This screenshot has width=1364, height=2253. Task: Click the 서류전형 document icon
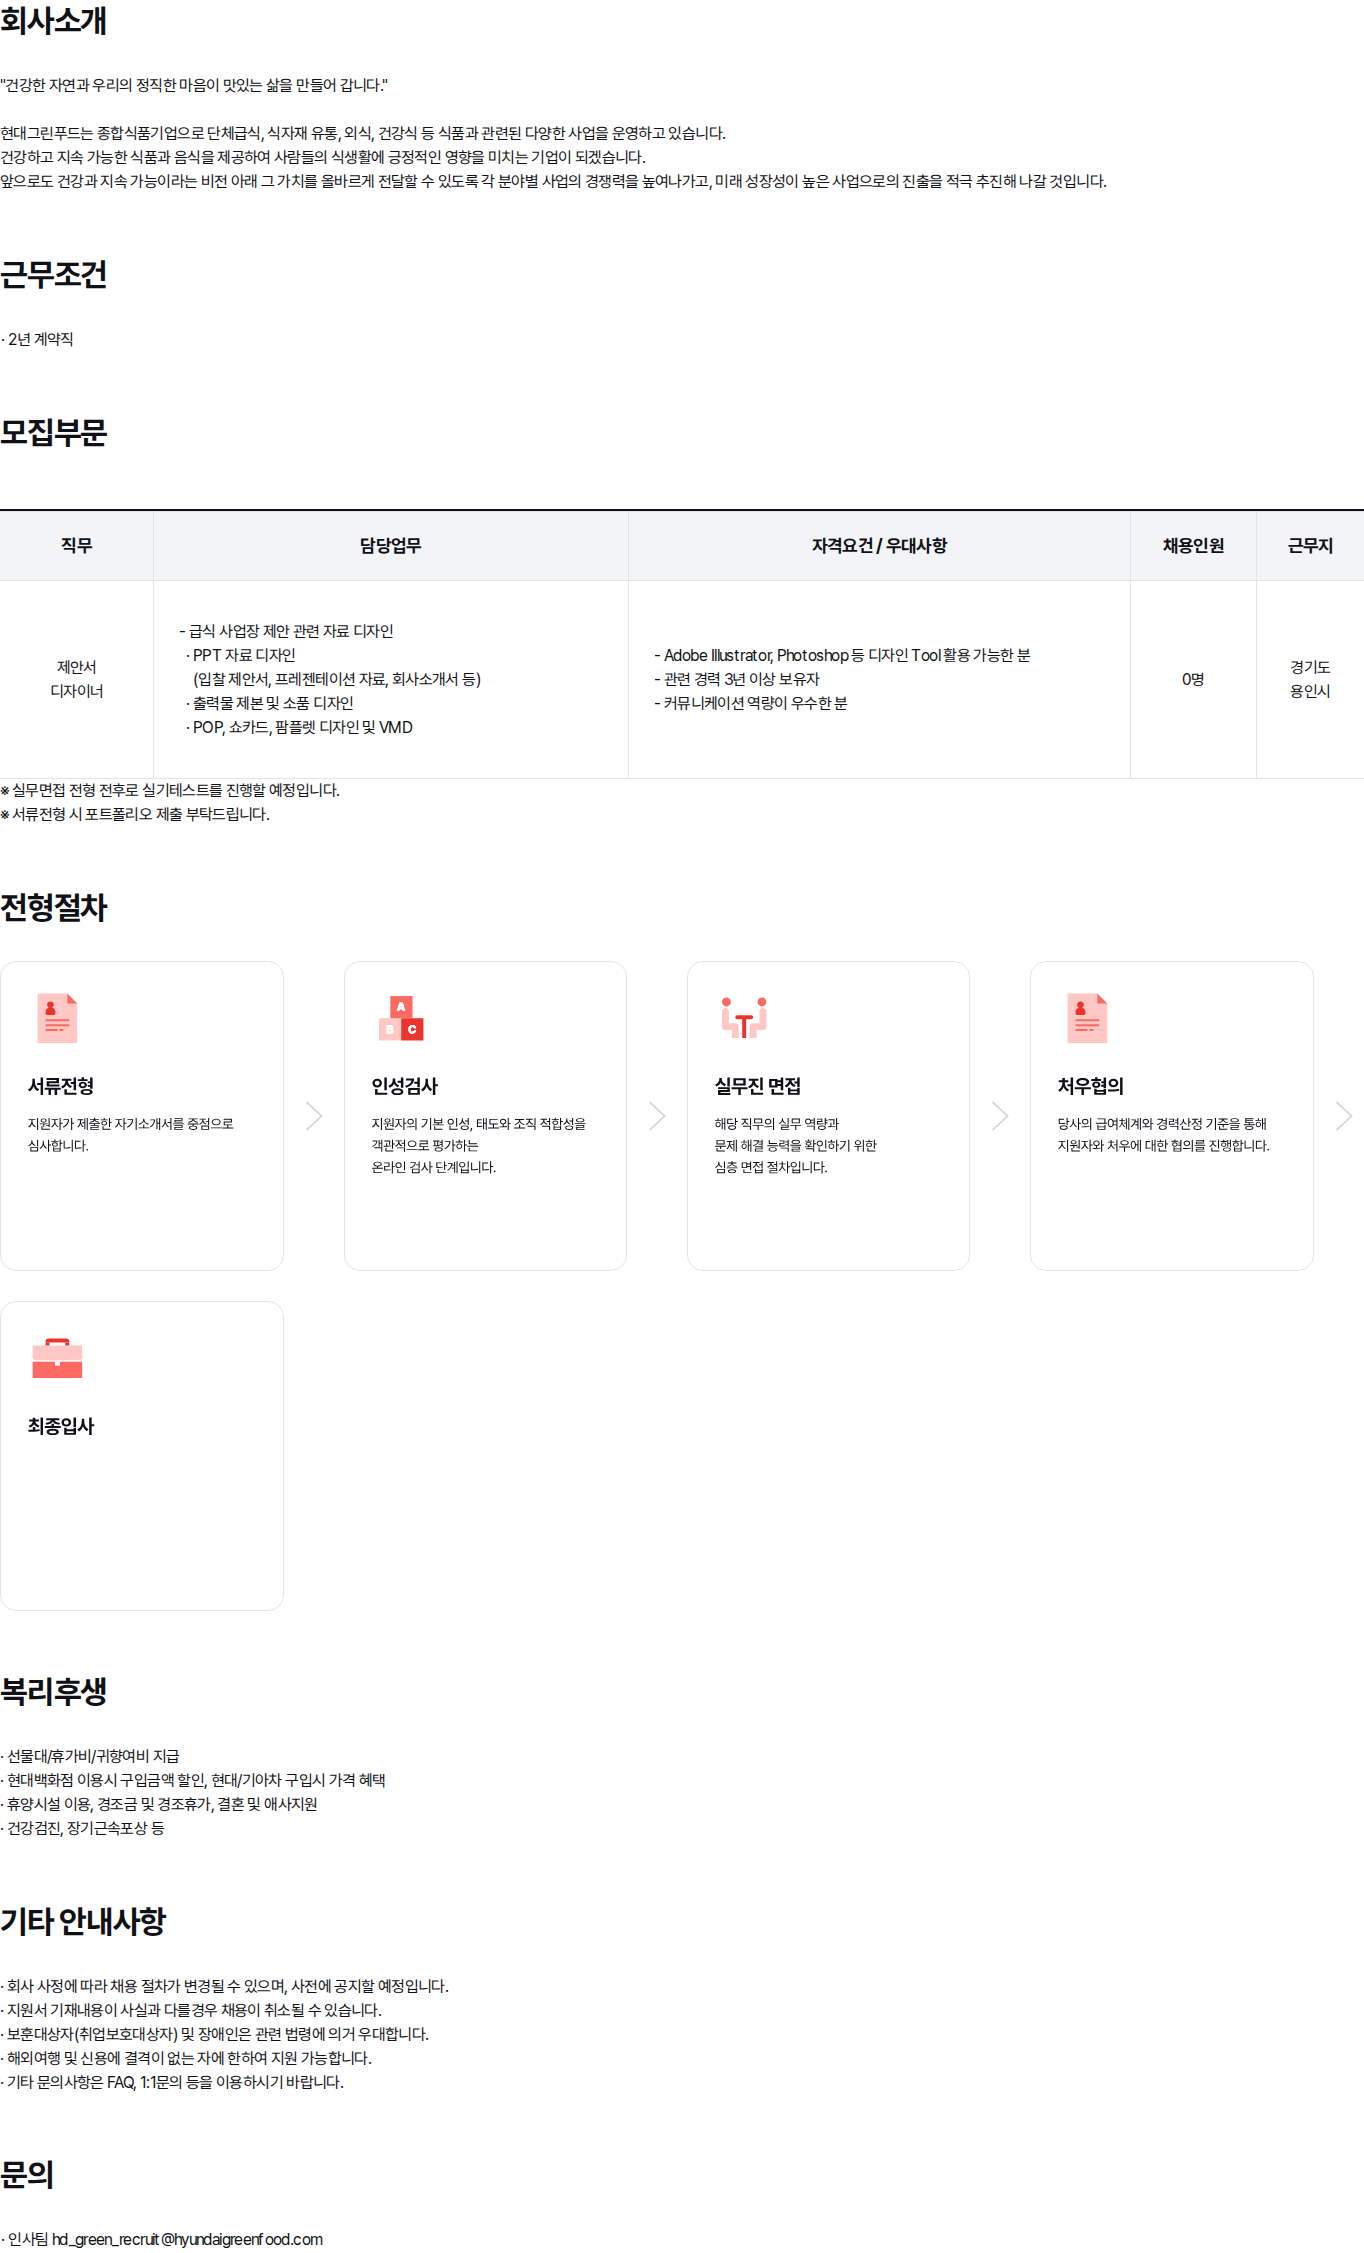coord(57,1018)
